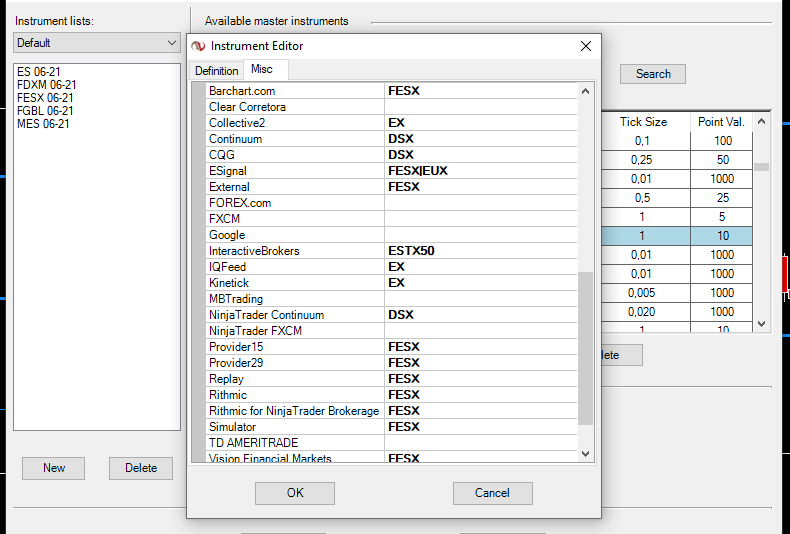Image resolution: width=790 pixels, height=534 pixels.
Task: Click the Continuum value field DSX
Action: pos(481,139)
